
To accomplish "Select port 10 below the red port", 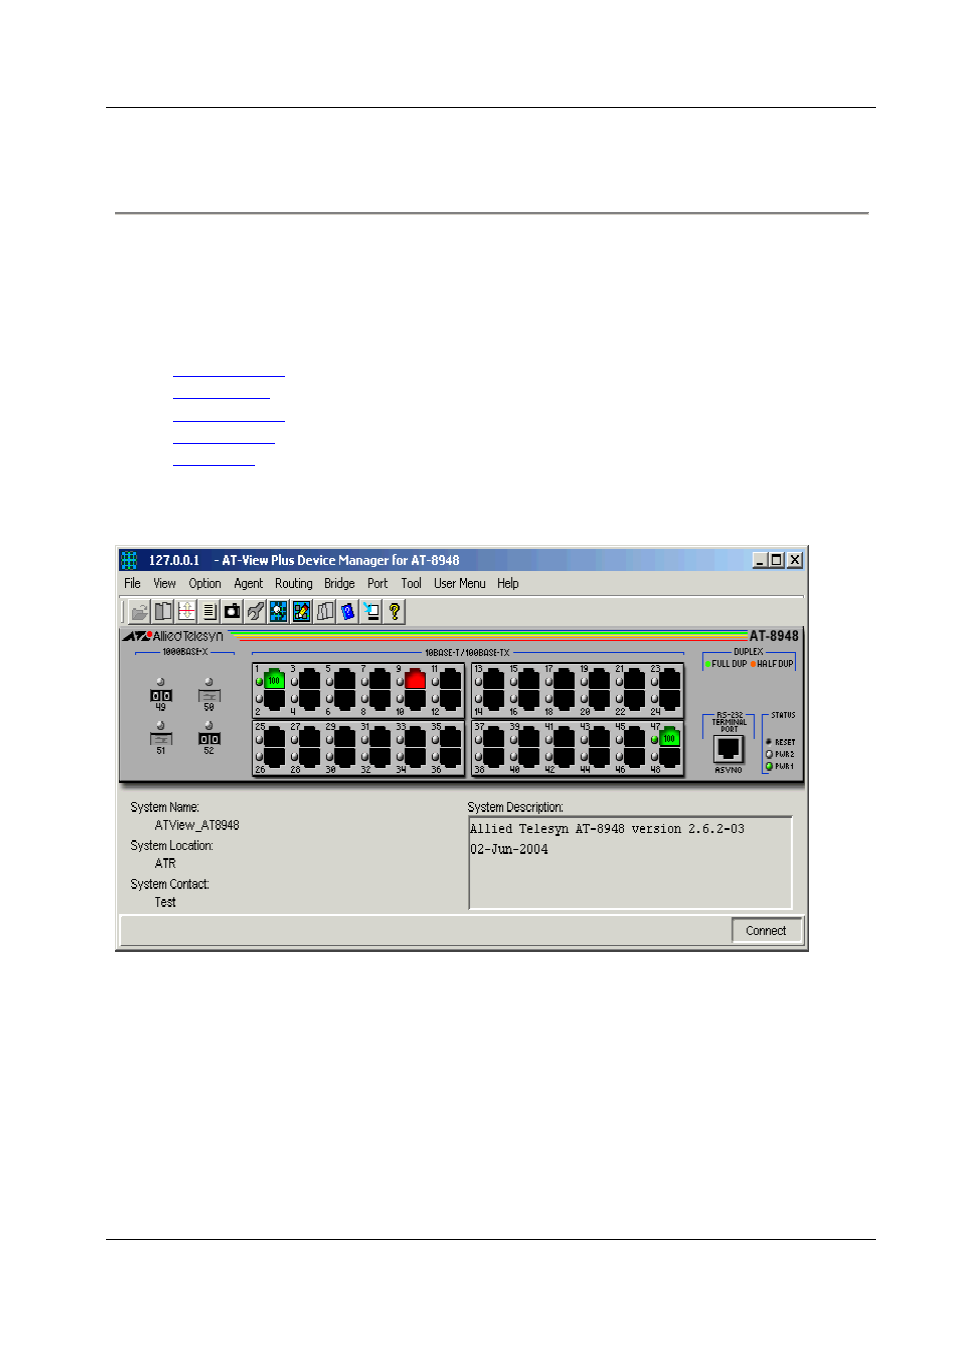I will 415,699.
